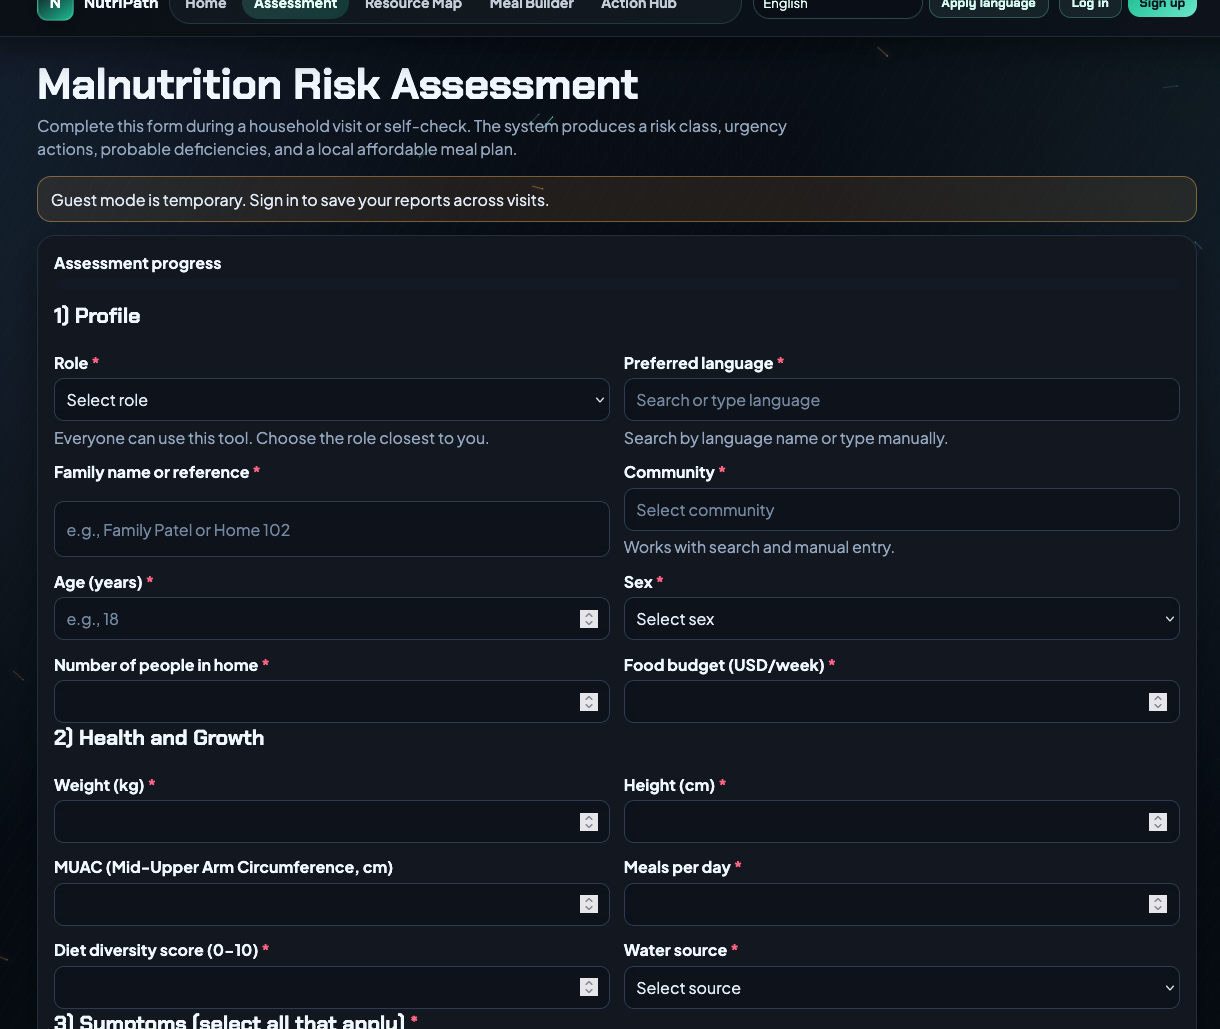Open the Meal Builder page
This screenshot has width=1220, height=1029.
[531, 6]
